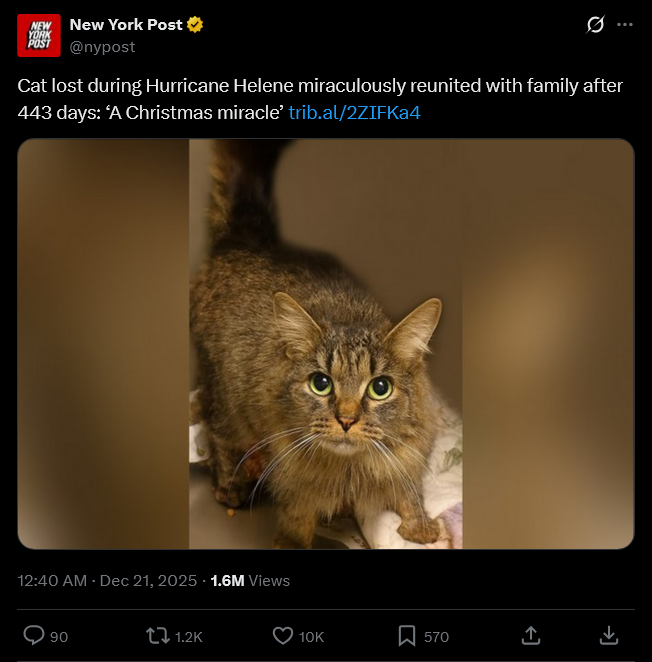652x662 pixels.
Task: Click the 1.2K reposts count
Action: click(189, 637)
